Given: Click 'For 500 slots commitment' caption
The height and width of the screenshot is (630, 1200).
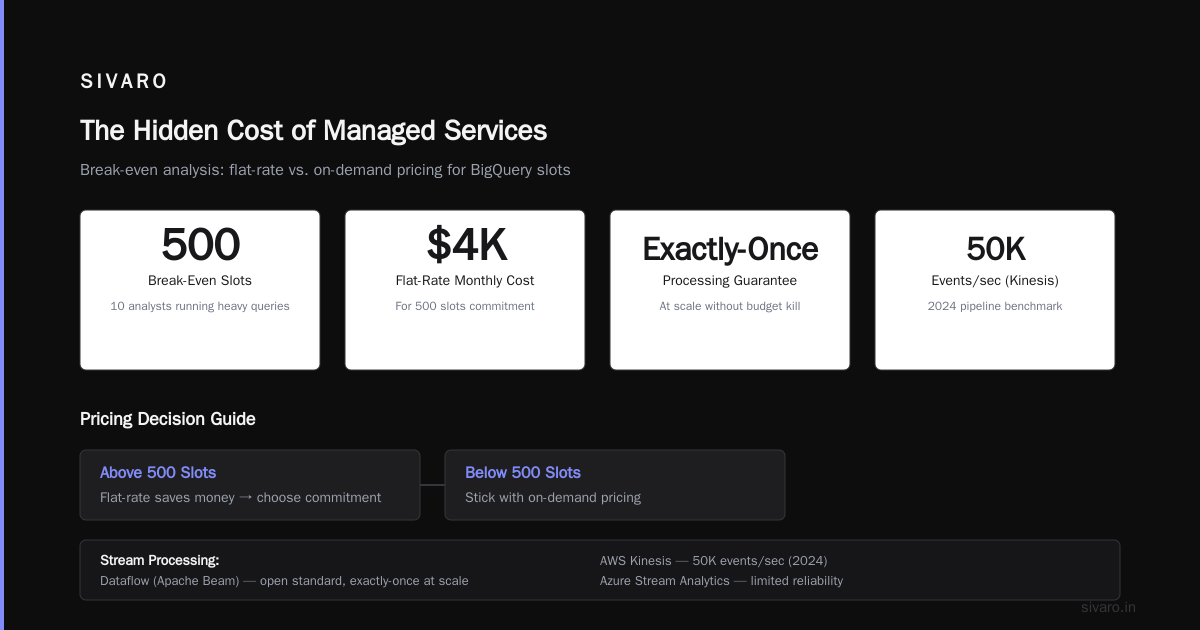Looking at the screenshot, I should [465, 306].
